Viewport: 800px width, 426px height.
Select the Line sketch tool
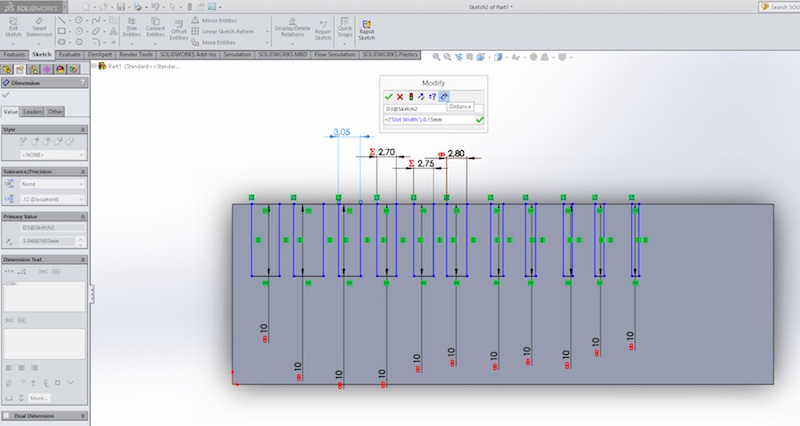point(62,20)
